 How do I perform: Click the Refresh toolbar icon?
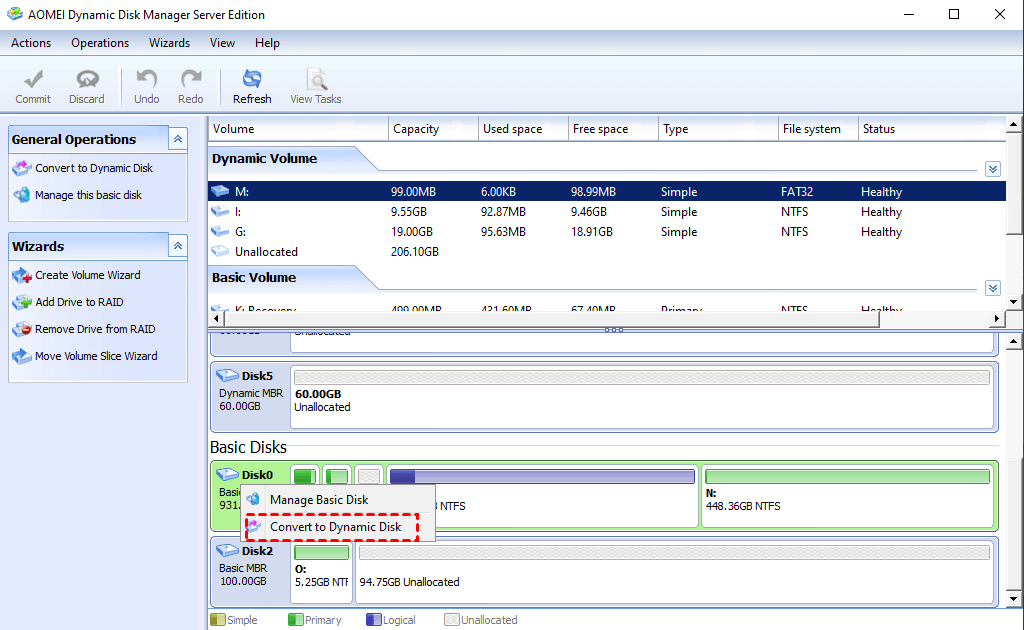252,80
